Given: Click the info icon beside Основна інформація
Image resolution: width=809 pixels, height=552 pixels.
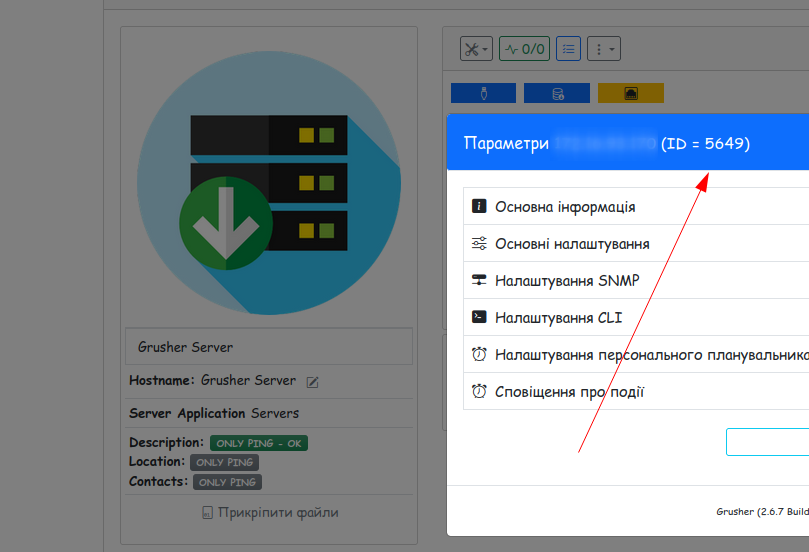Looking at the screenshot, I should (x=479, y=206).
